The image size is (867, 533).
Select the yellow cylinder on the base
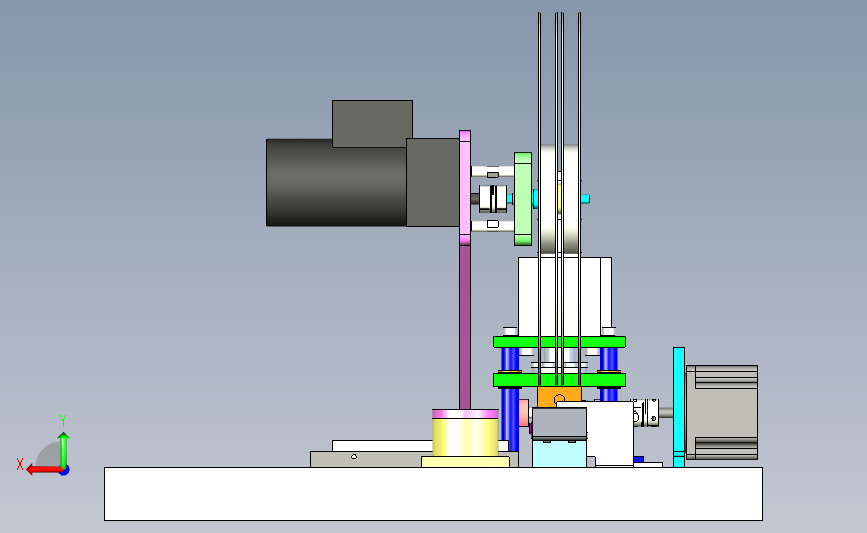[465, 437]
